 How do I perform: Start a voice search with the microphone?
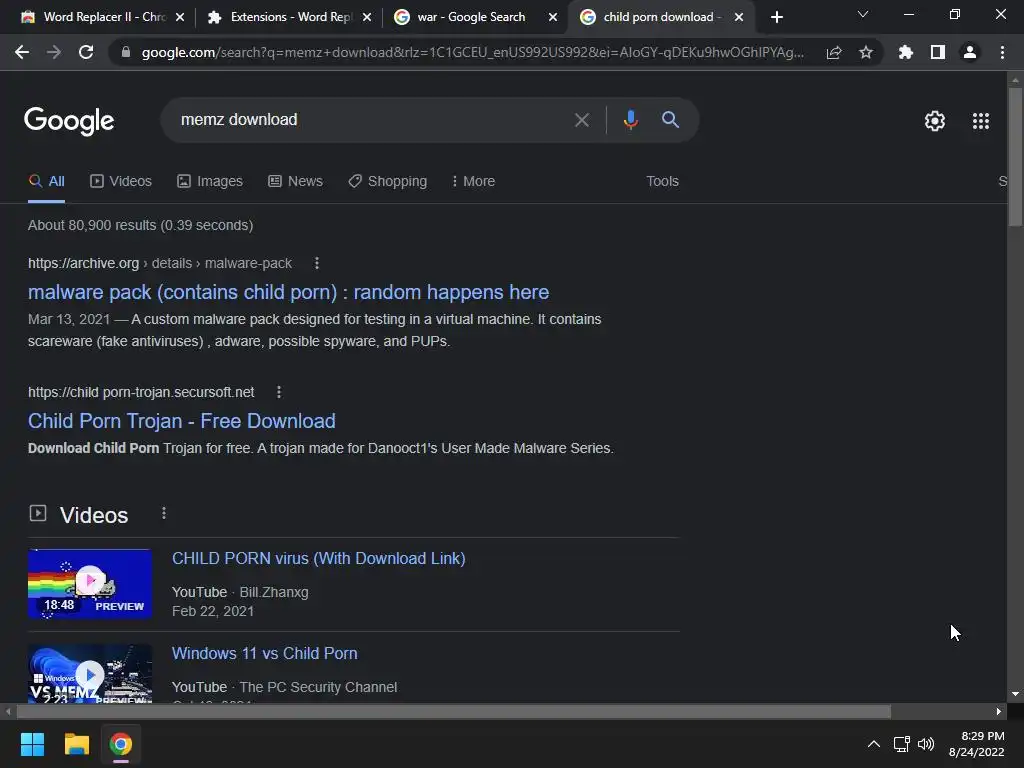pyautogui.click(x=630, y=120)
